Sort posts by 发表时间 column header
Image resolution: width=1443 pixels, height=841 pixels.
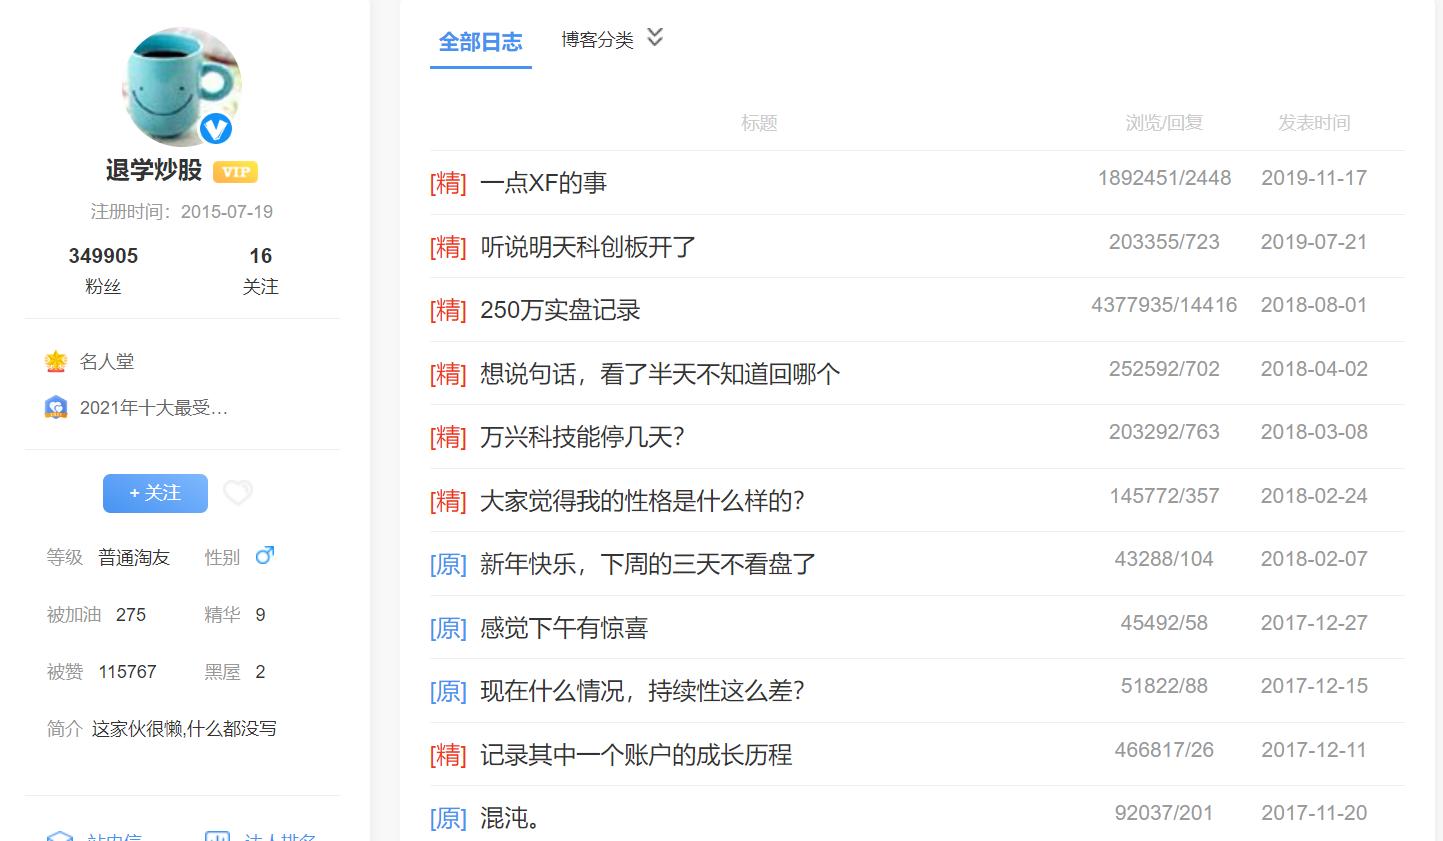pyautogui.click(x=1313, y=122)
